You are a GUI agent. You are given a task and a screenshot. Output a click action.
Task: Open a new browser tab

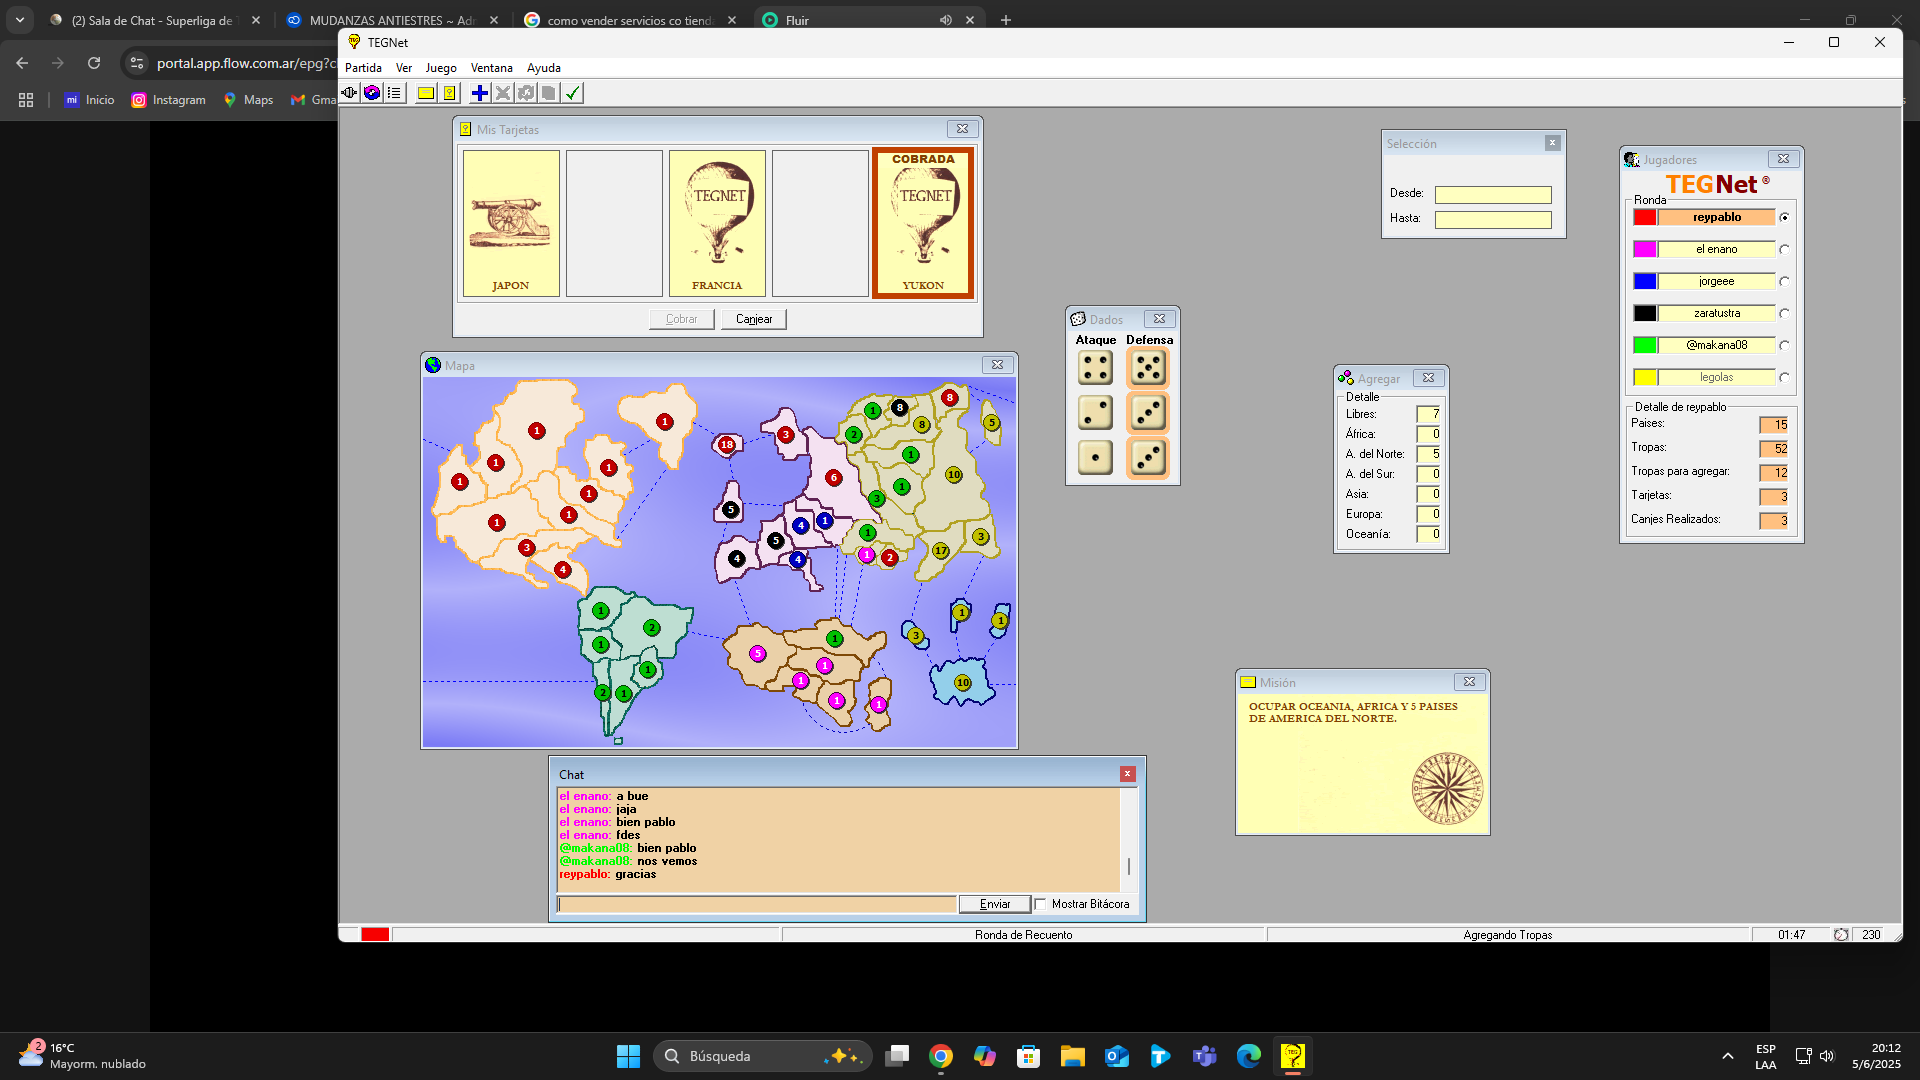click(1006, 20)
